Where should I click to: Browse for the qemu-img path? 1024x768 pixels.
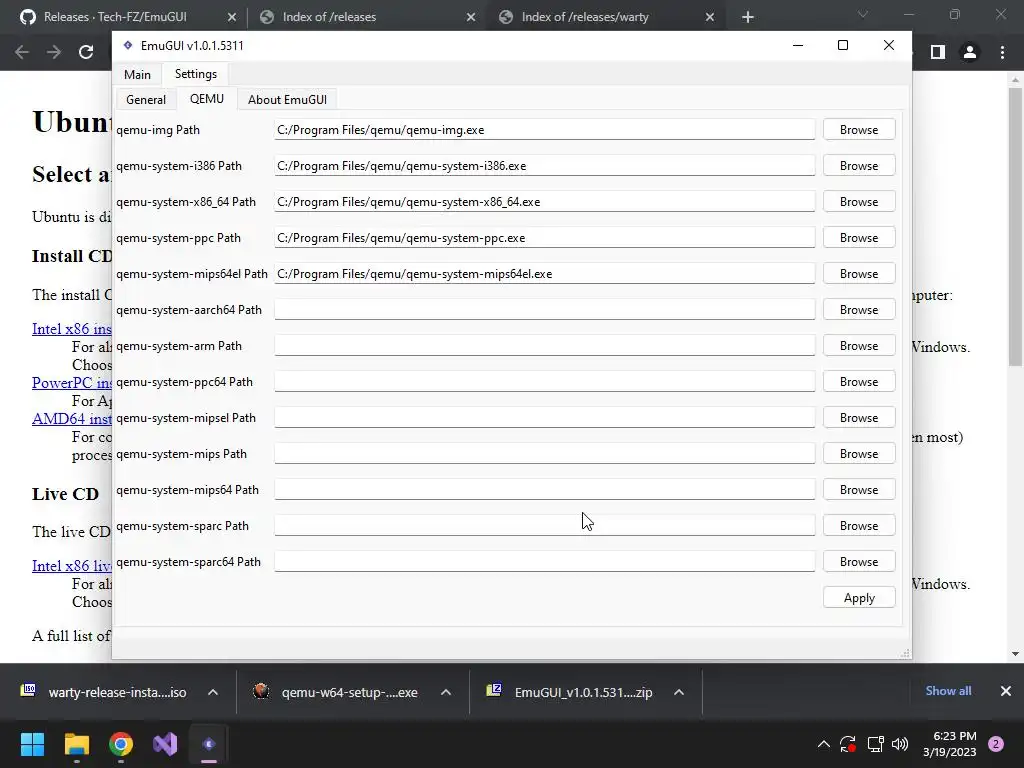tap(859, 129)
